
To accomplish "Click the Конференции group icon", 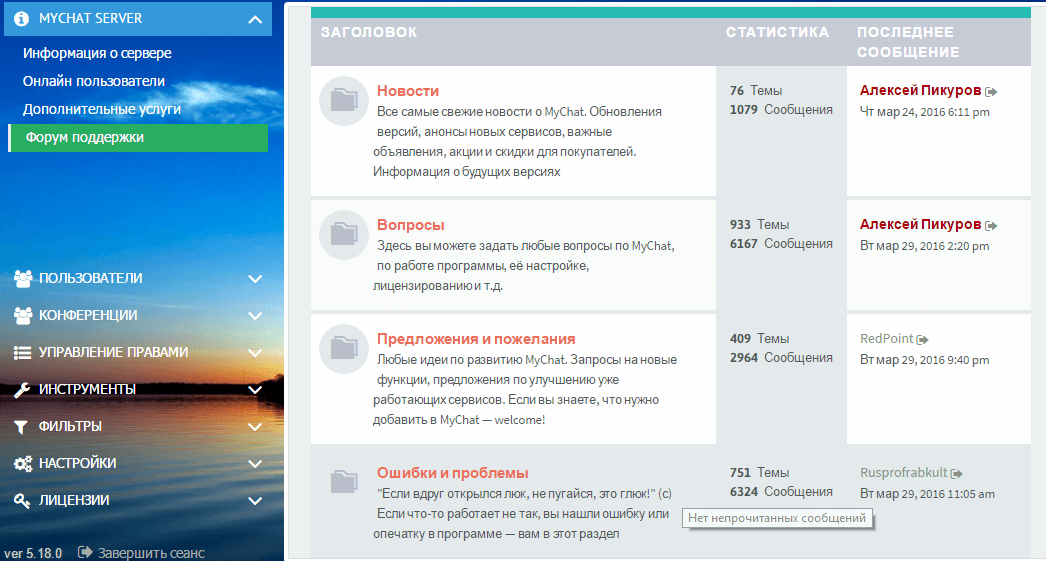I will tap(23, 316).
